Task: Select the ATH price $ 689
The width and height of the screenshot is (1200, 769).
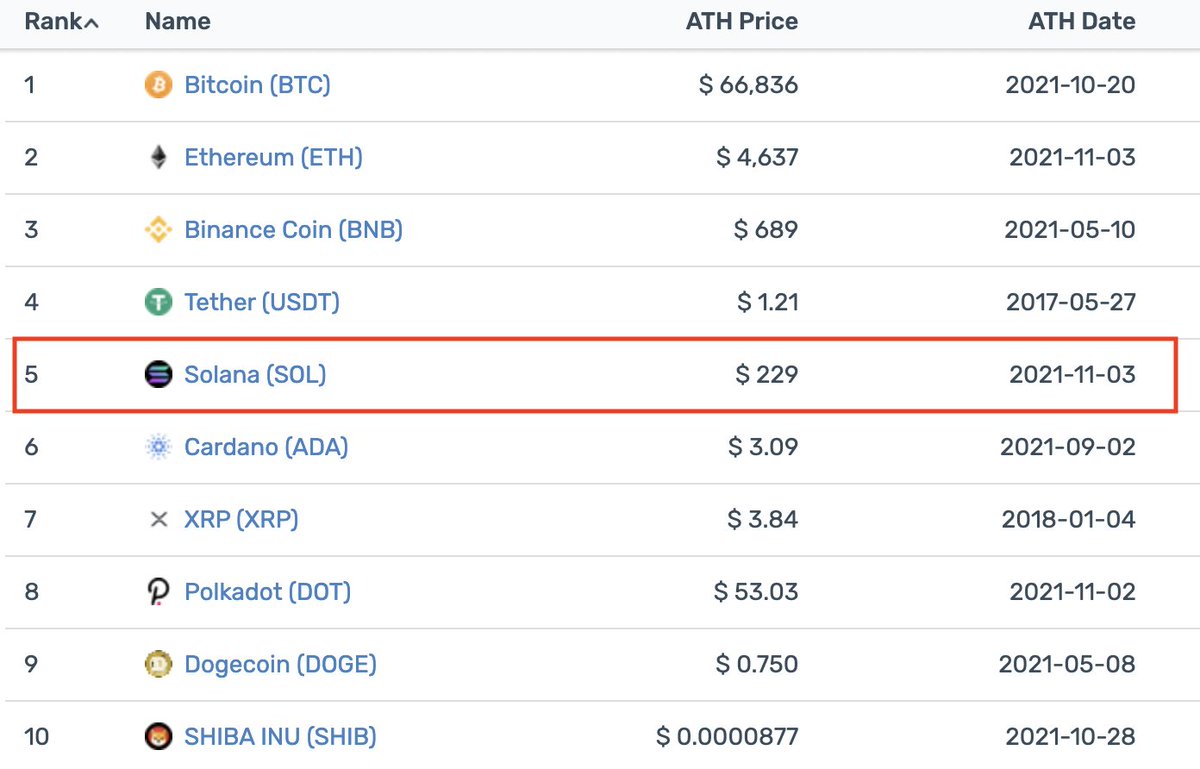Action: 766,230
